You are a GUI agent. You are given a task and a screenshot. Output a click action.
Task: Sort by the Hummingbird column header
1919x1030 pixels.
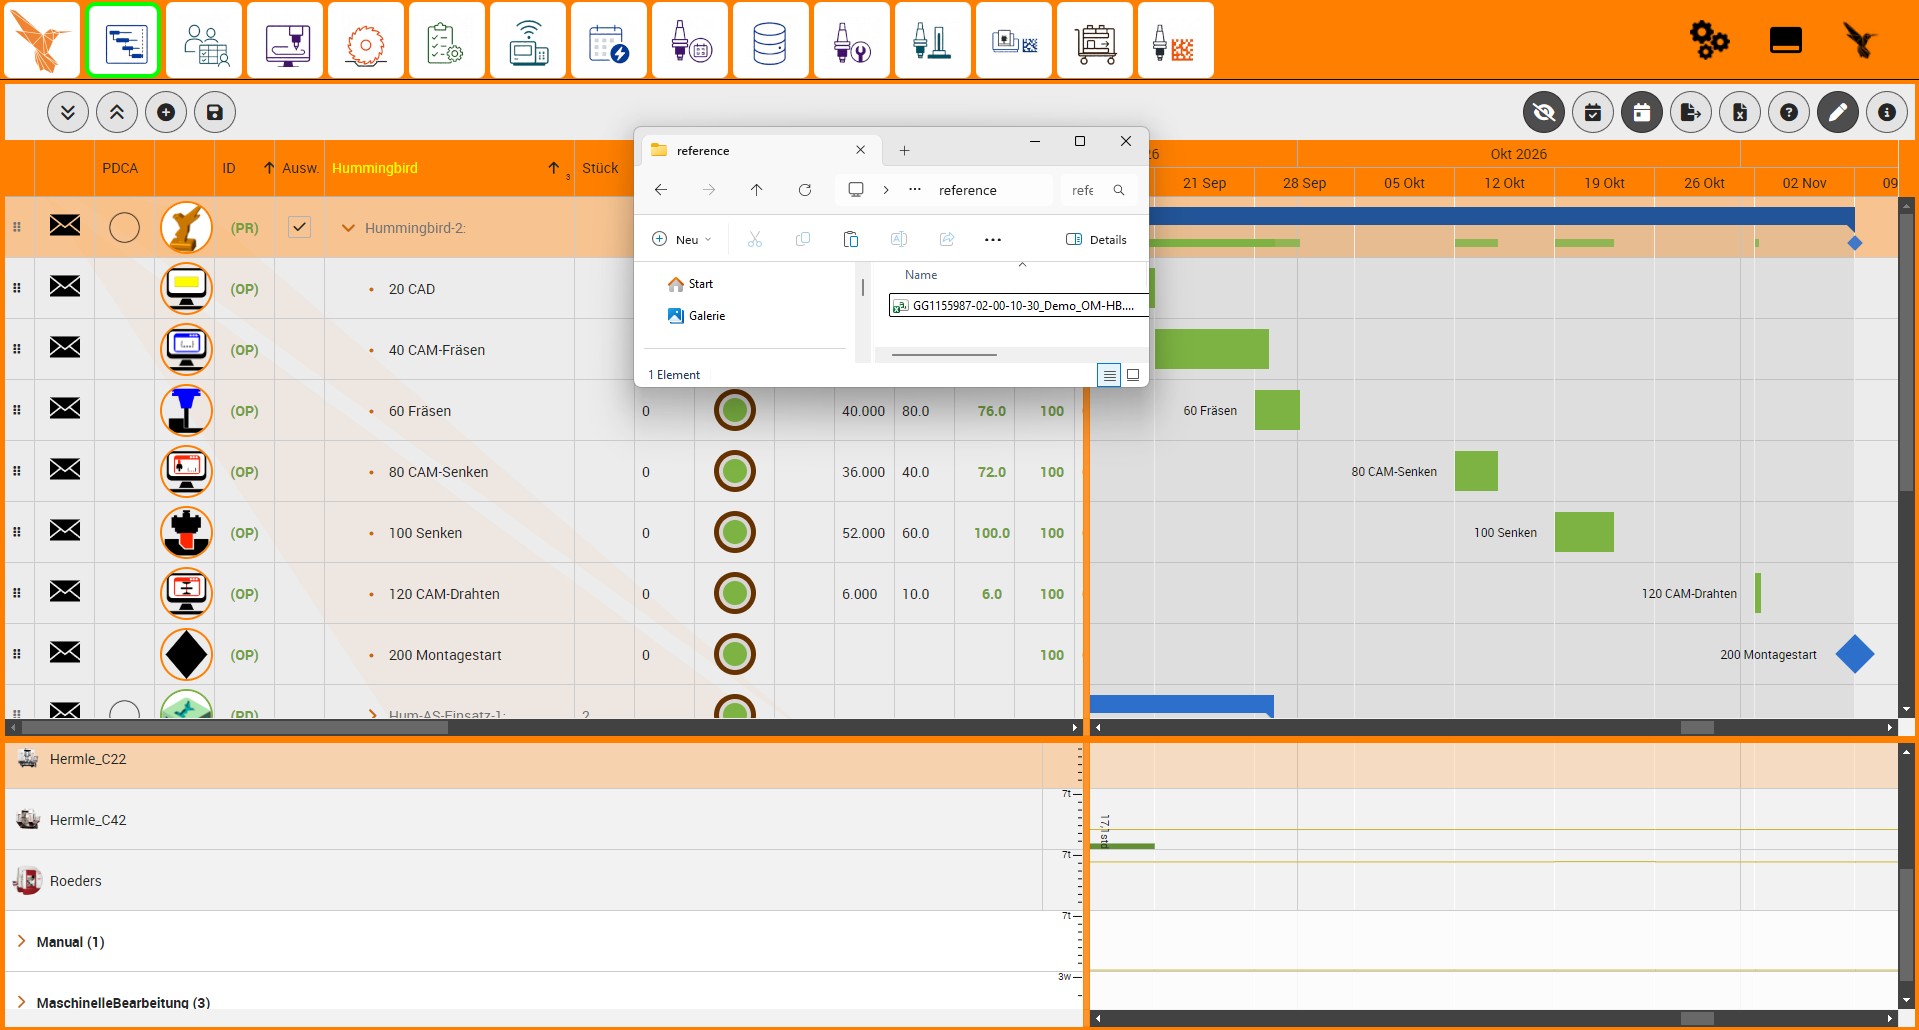click(375, 168)
